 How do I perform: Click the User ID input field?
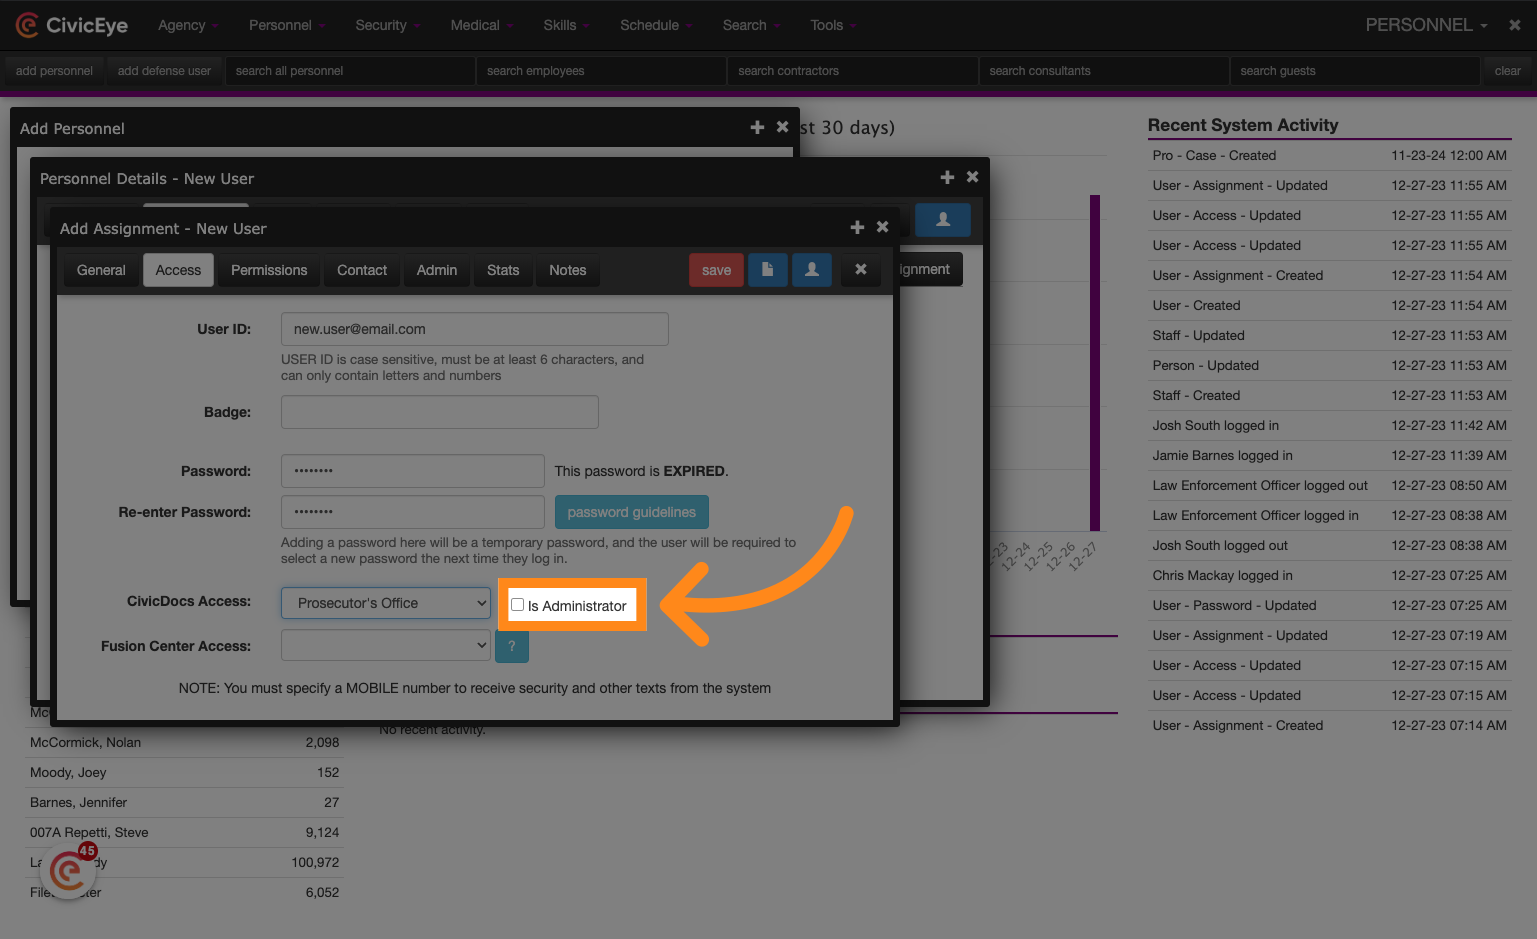[475, 329]
